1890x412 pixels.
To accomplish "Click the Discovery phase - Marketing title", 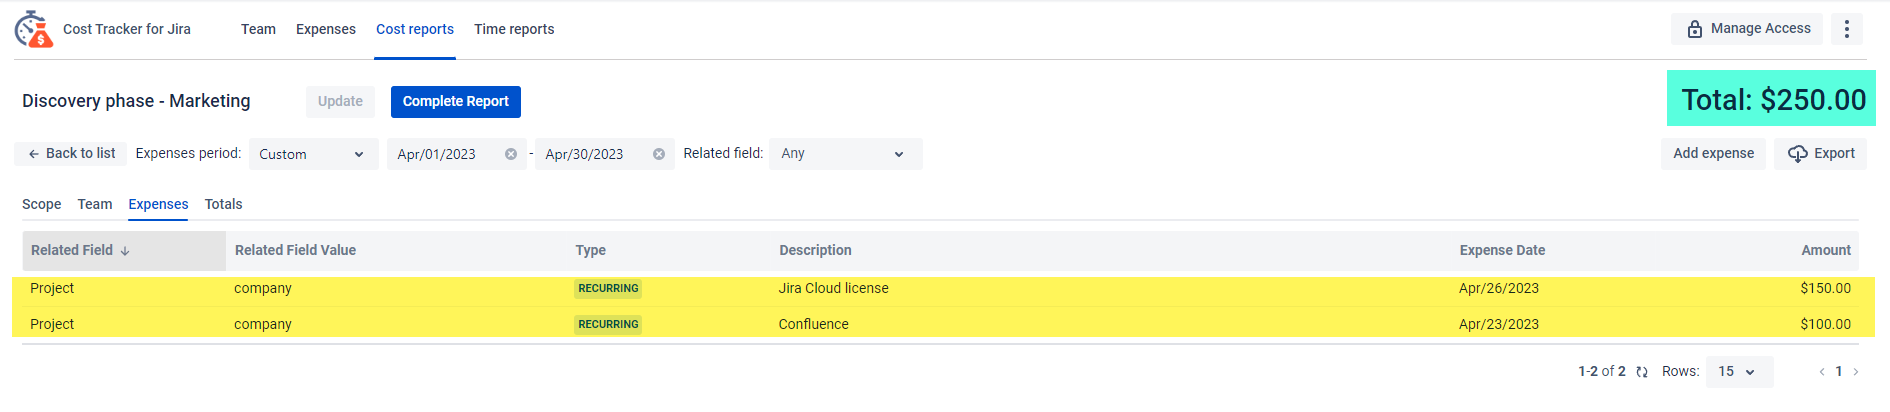I will [136, 101].
